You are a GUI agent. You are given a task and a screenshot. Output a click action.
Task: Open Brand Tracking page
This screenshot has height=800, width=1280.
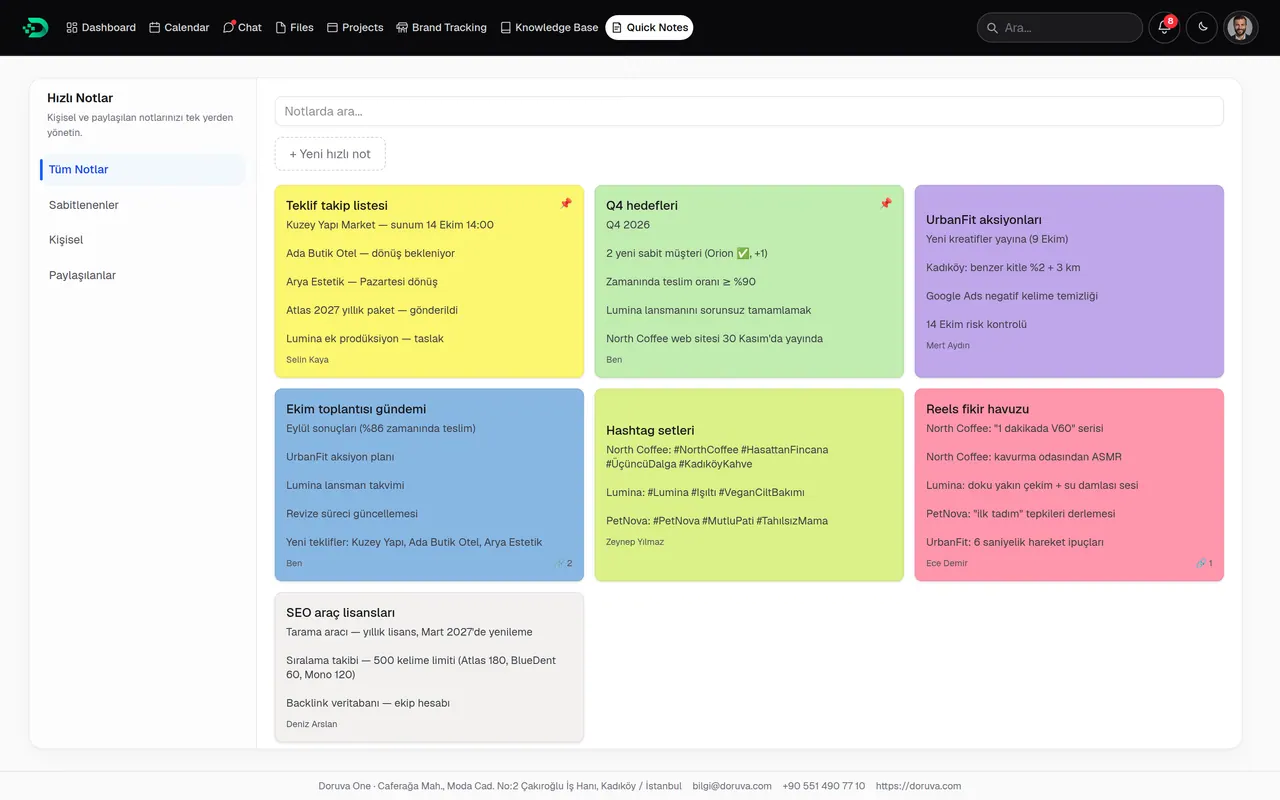coord(441,28)
